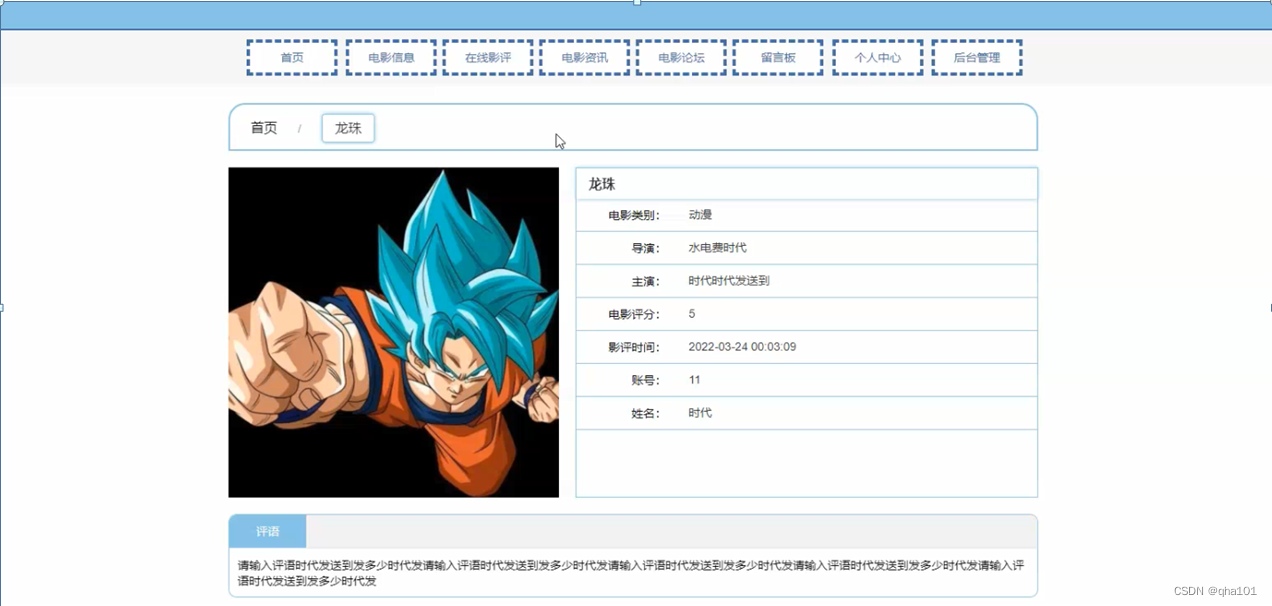The height and width of the screenshot is (606, 1272).
Task: Click the 电影类别 label
Action: coord(634,215)
